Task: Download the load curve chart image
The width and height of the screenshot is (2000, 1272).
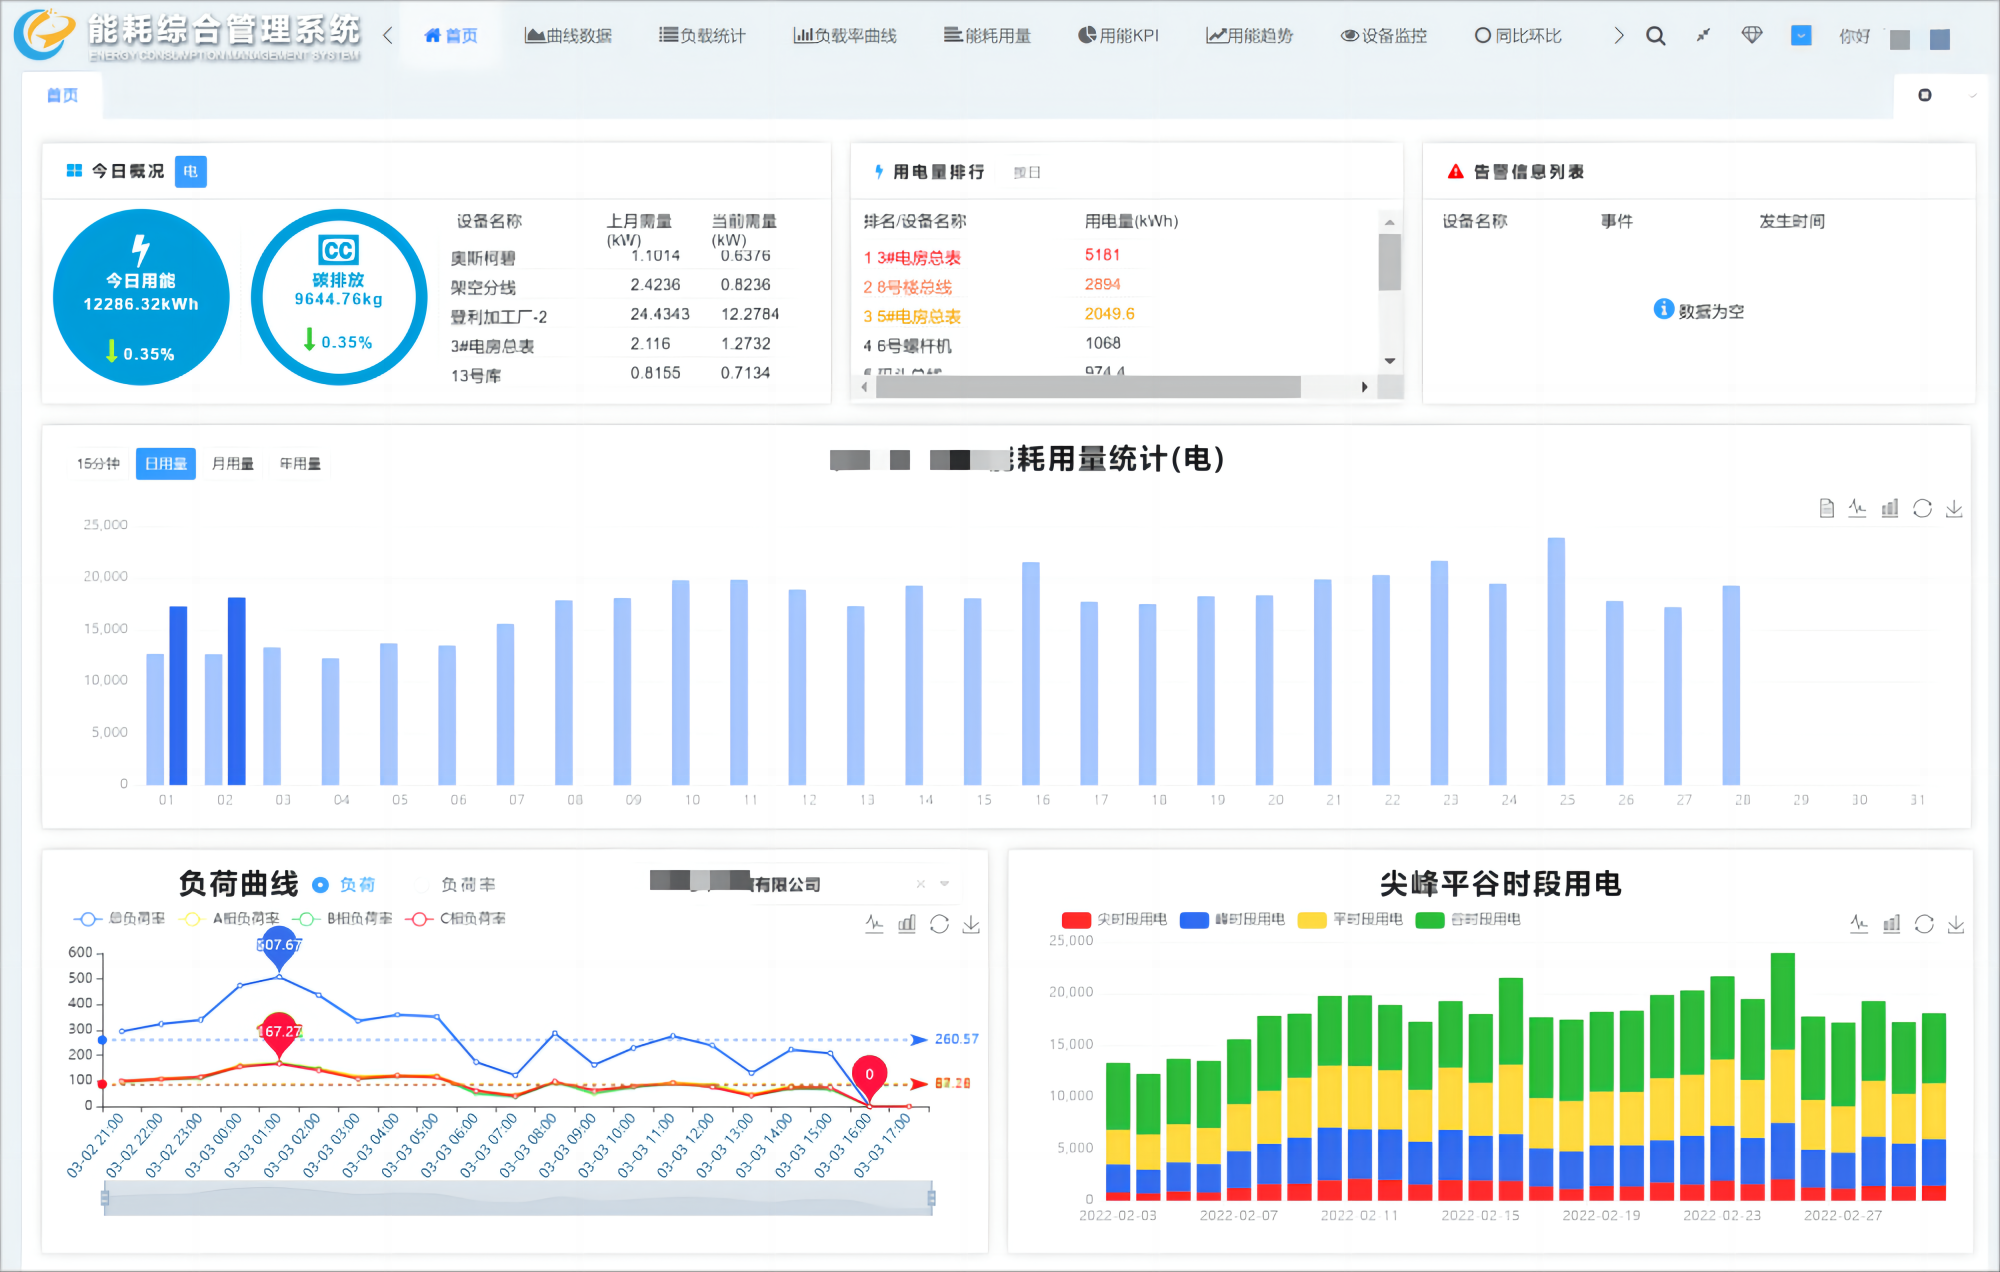Action: point(971,924)
